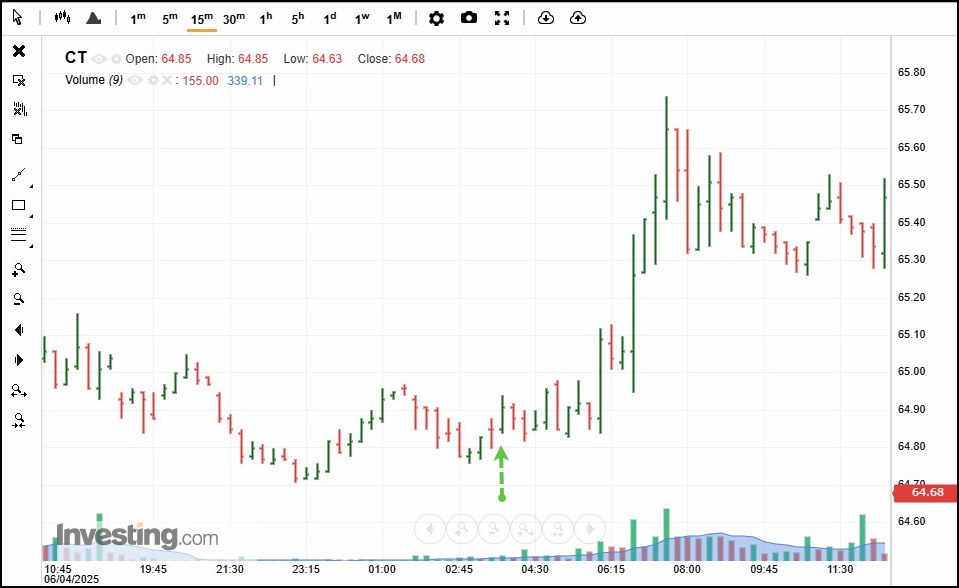959x588 pixels.
Task: Switch to 1 day timeframe
Action: [330, 18]
